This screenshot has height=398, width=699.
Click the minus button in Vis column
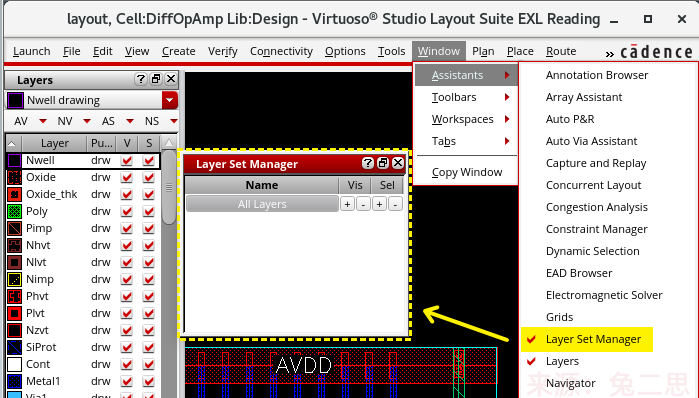363,204
